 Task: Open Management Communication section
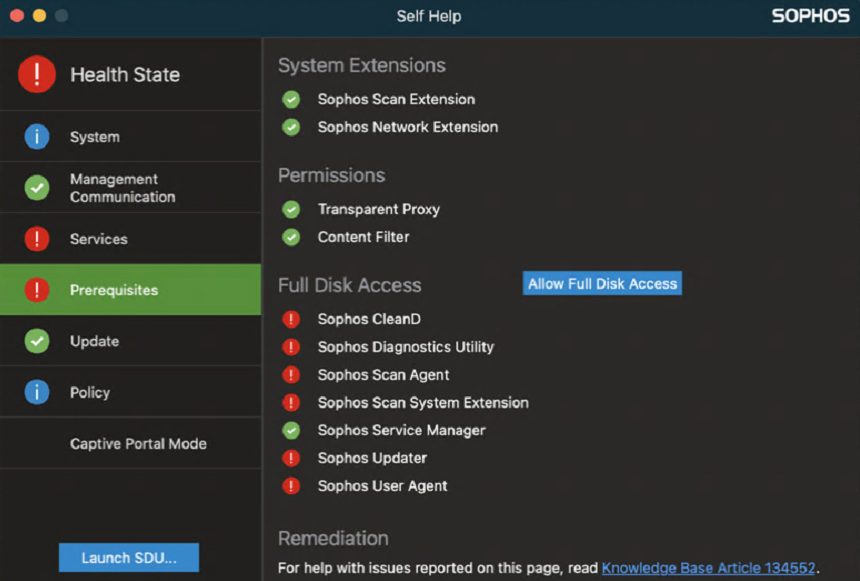[x=131, y=188]
